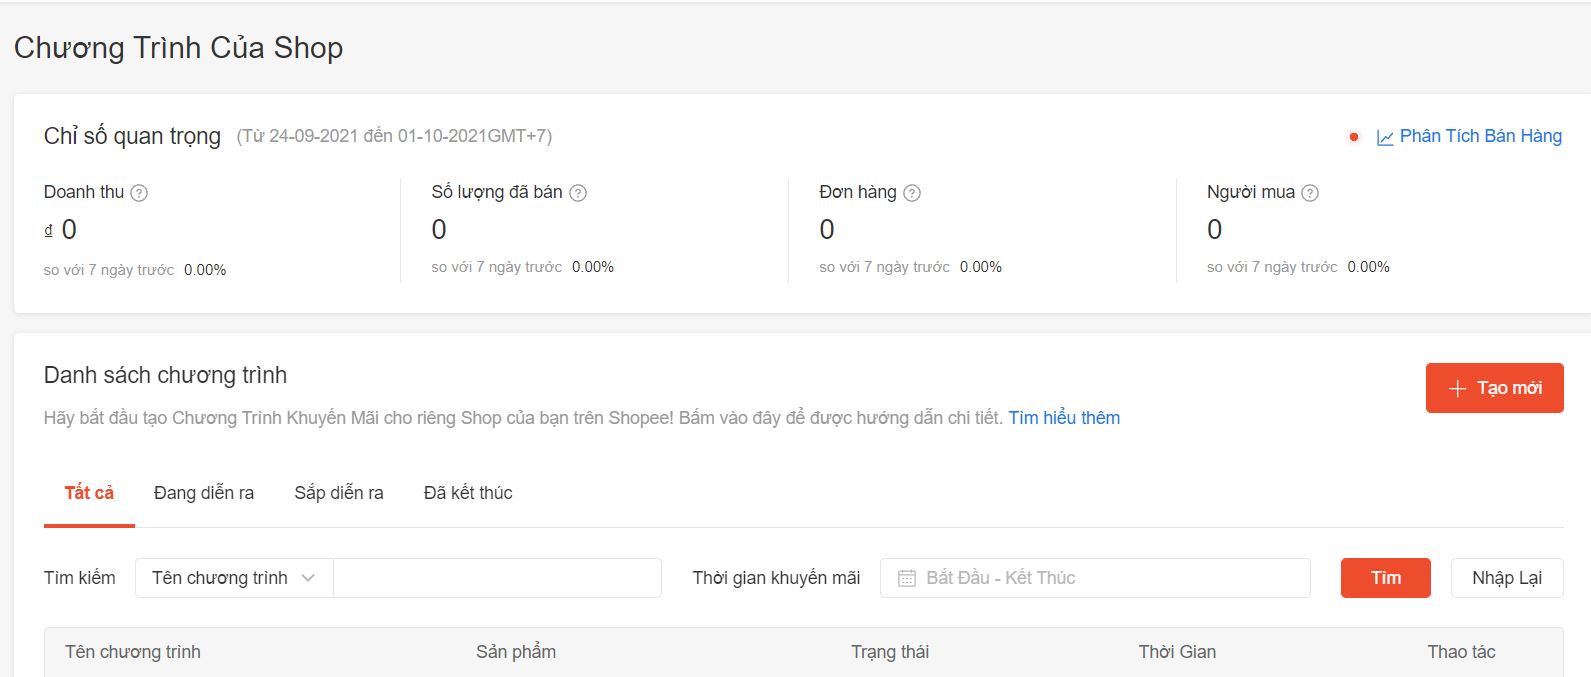
Task: Open the Sắp diễn ra tab
Action: pos(339,493)
